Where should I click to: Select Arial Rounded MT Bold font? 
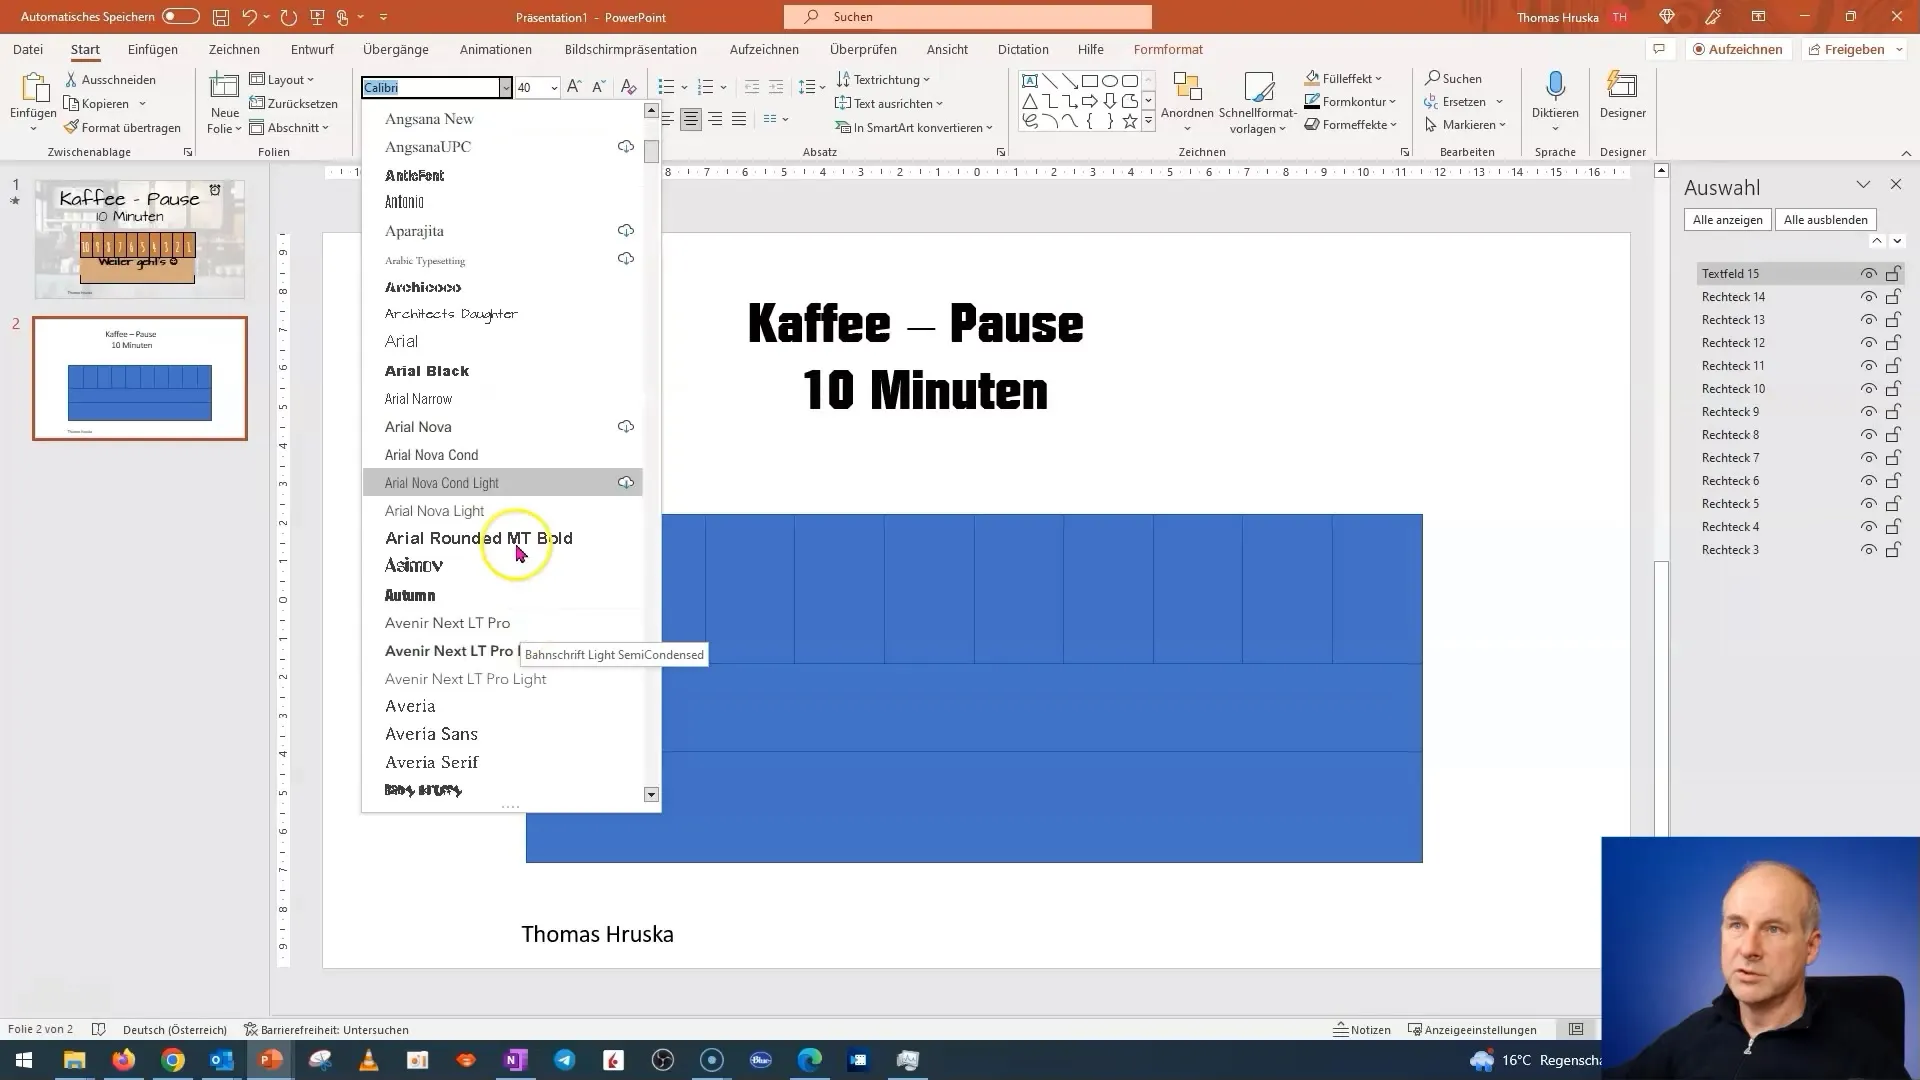coord(479,537)
